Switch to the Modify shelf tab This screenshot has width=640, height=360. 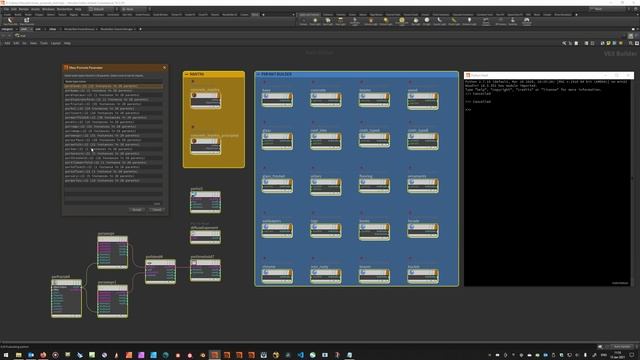[x=18, y=15]
